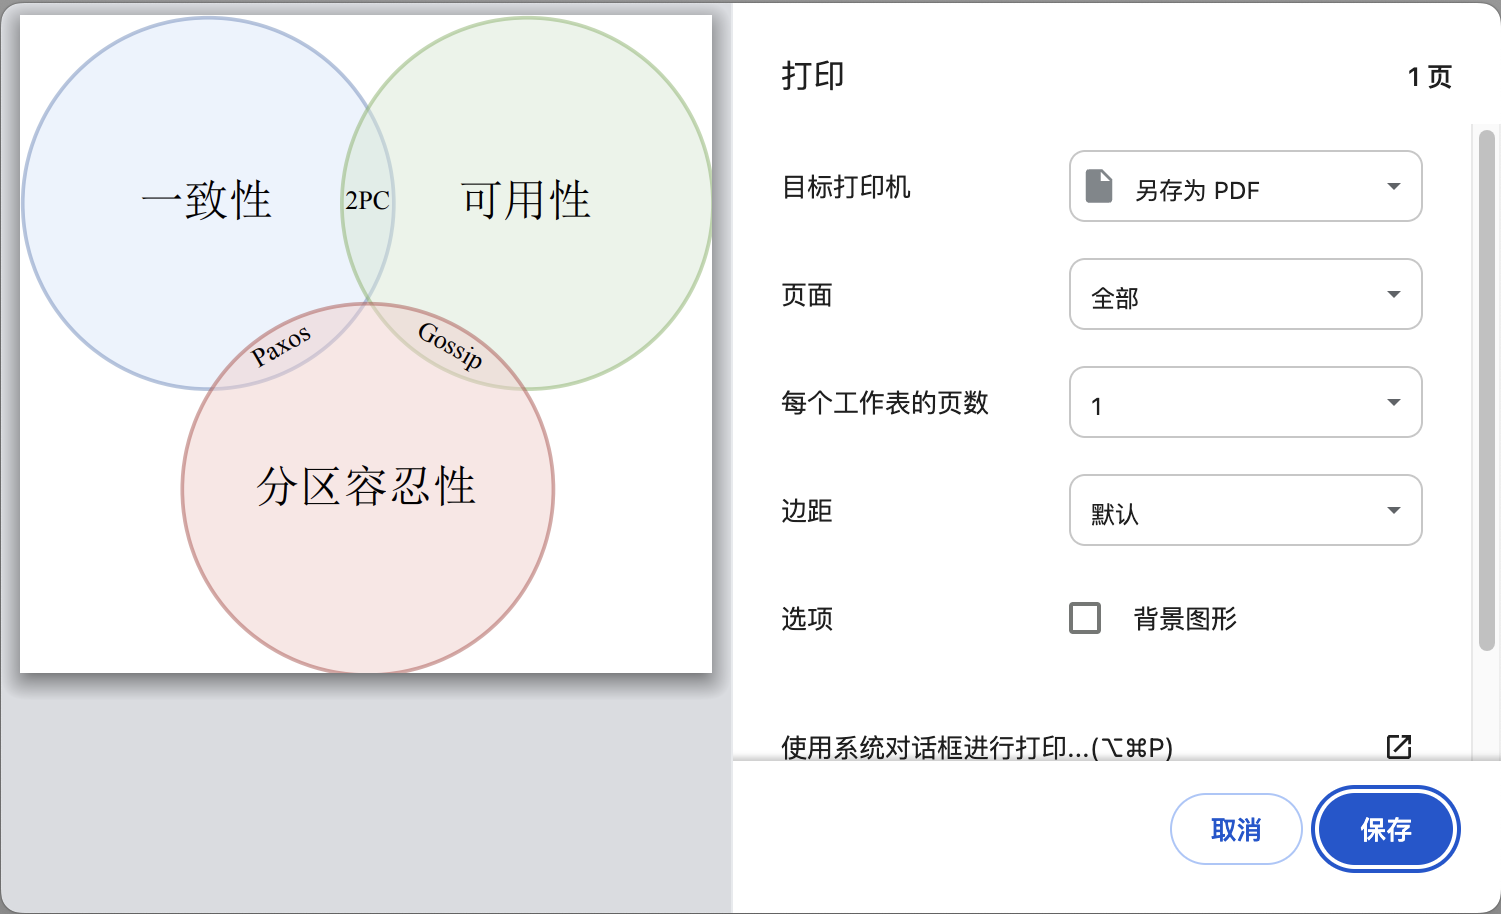Click the 取消 button

(1236, 829)
